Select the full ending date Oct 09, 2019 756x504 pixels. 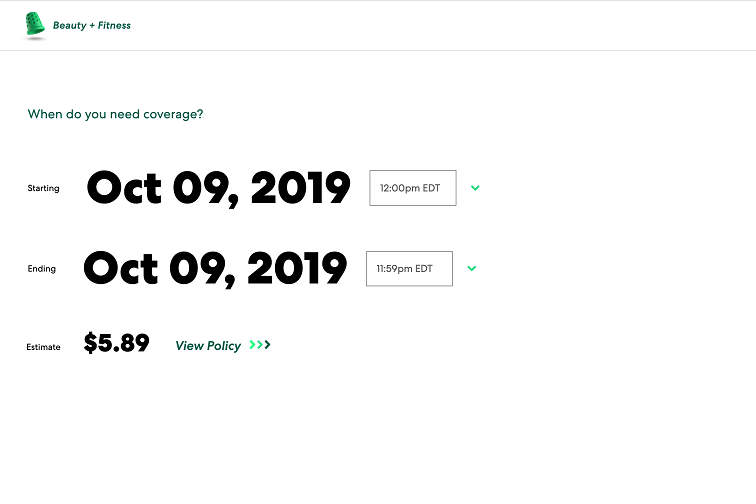(x=215, y=269)
